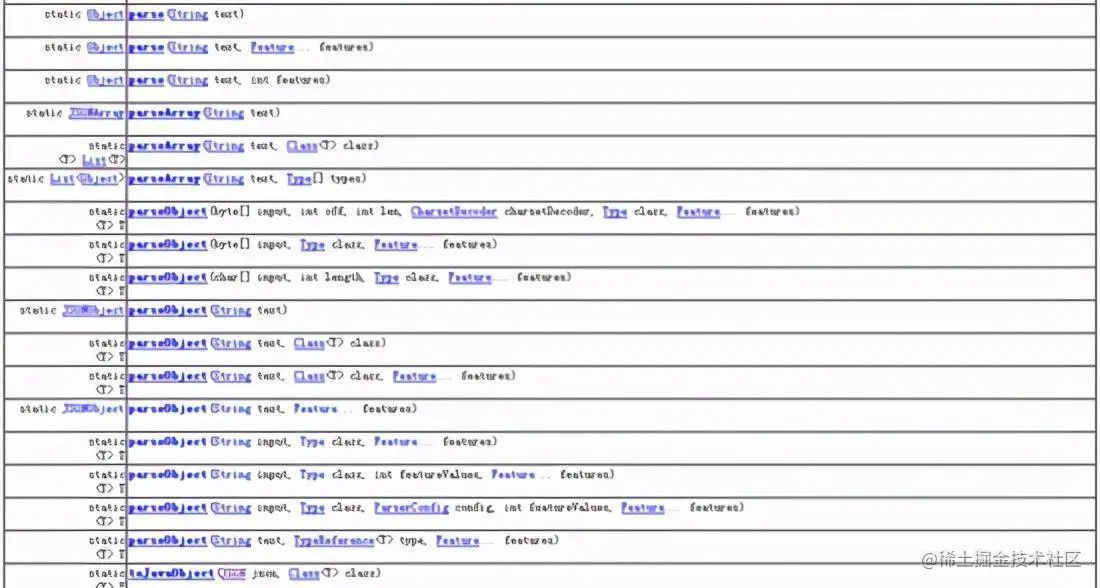
Task: Open the Feature link in the parseObject(char[] input...) row
Action: [x=470, y=278]
